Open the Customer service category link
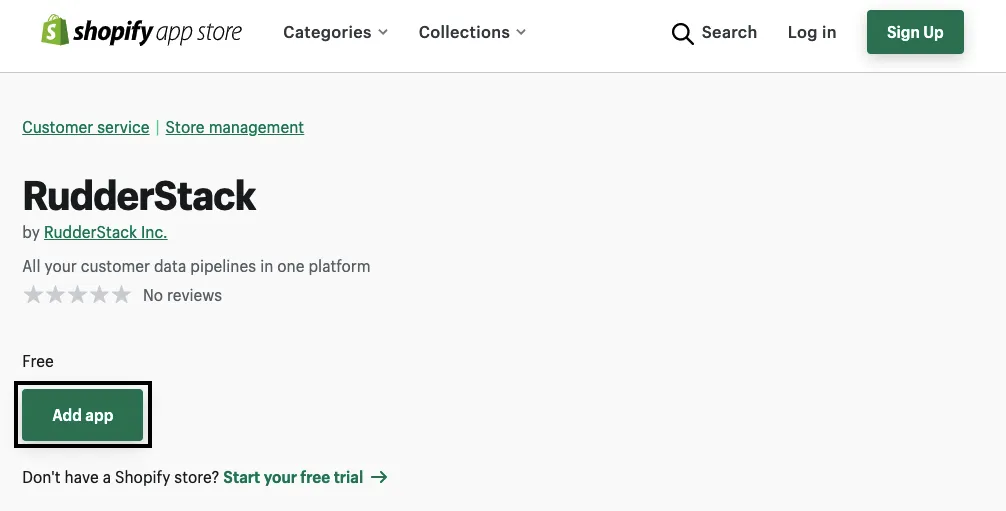The image size is (1006, 511). pyautogui.click(x=86, y=127)
